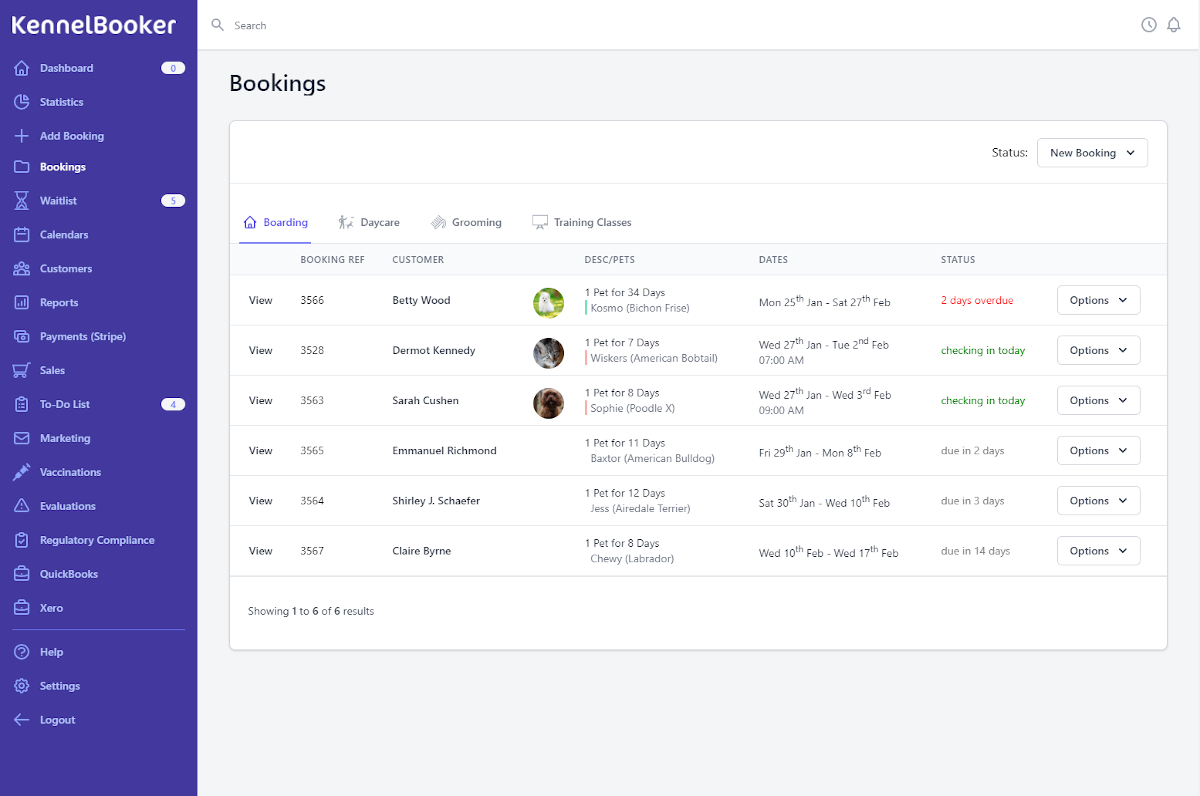The width and height of the screenshot is (1200, 796).
Task: Click the DATES column header
Action: coord(773,260)
